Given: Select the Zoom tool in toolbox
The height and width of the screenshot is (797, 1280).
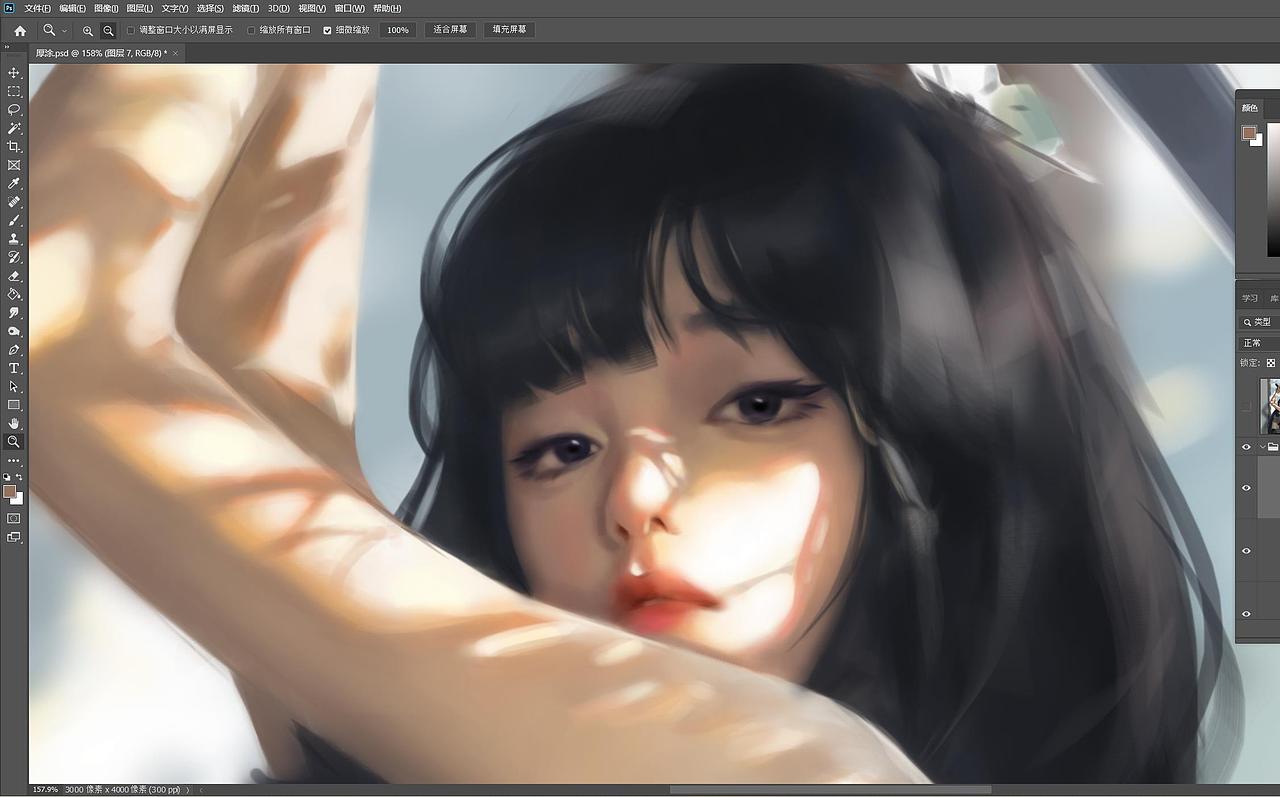Looking at the screenshot, I should click(14, 441).
